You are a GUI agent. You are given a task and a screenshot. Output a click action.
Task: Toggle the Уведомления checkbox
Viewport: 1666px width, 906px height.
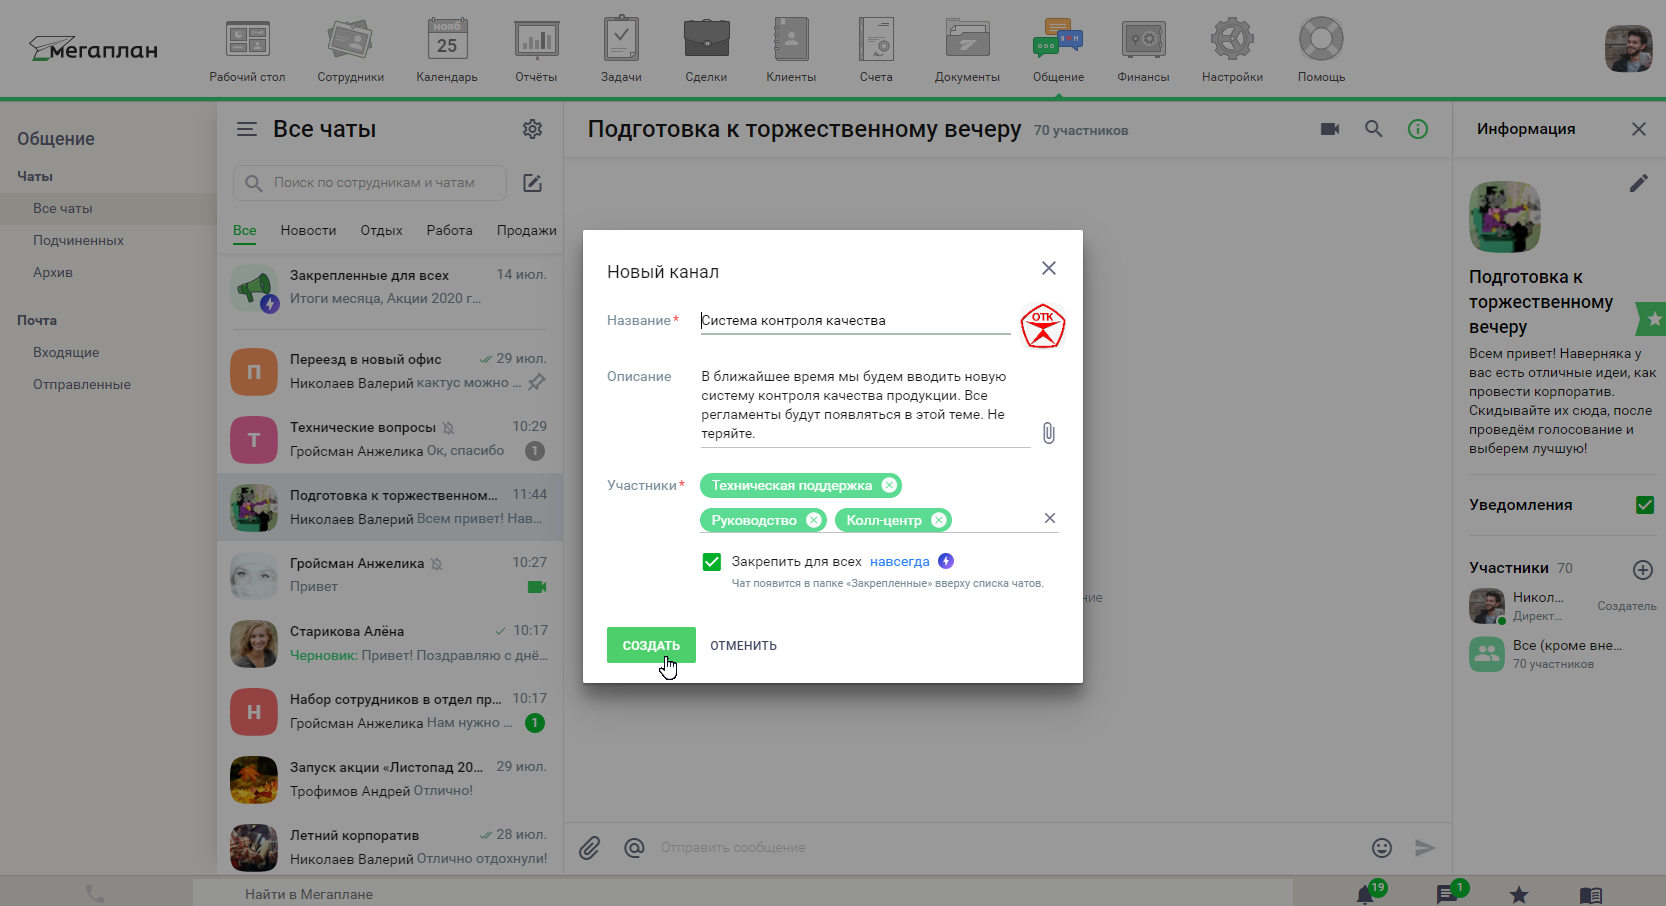click(x=1645, y=505)
